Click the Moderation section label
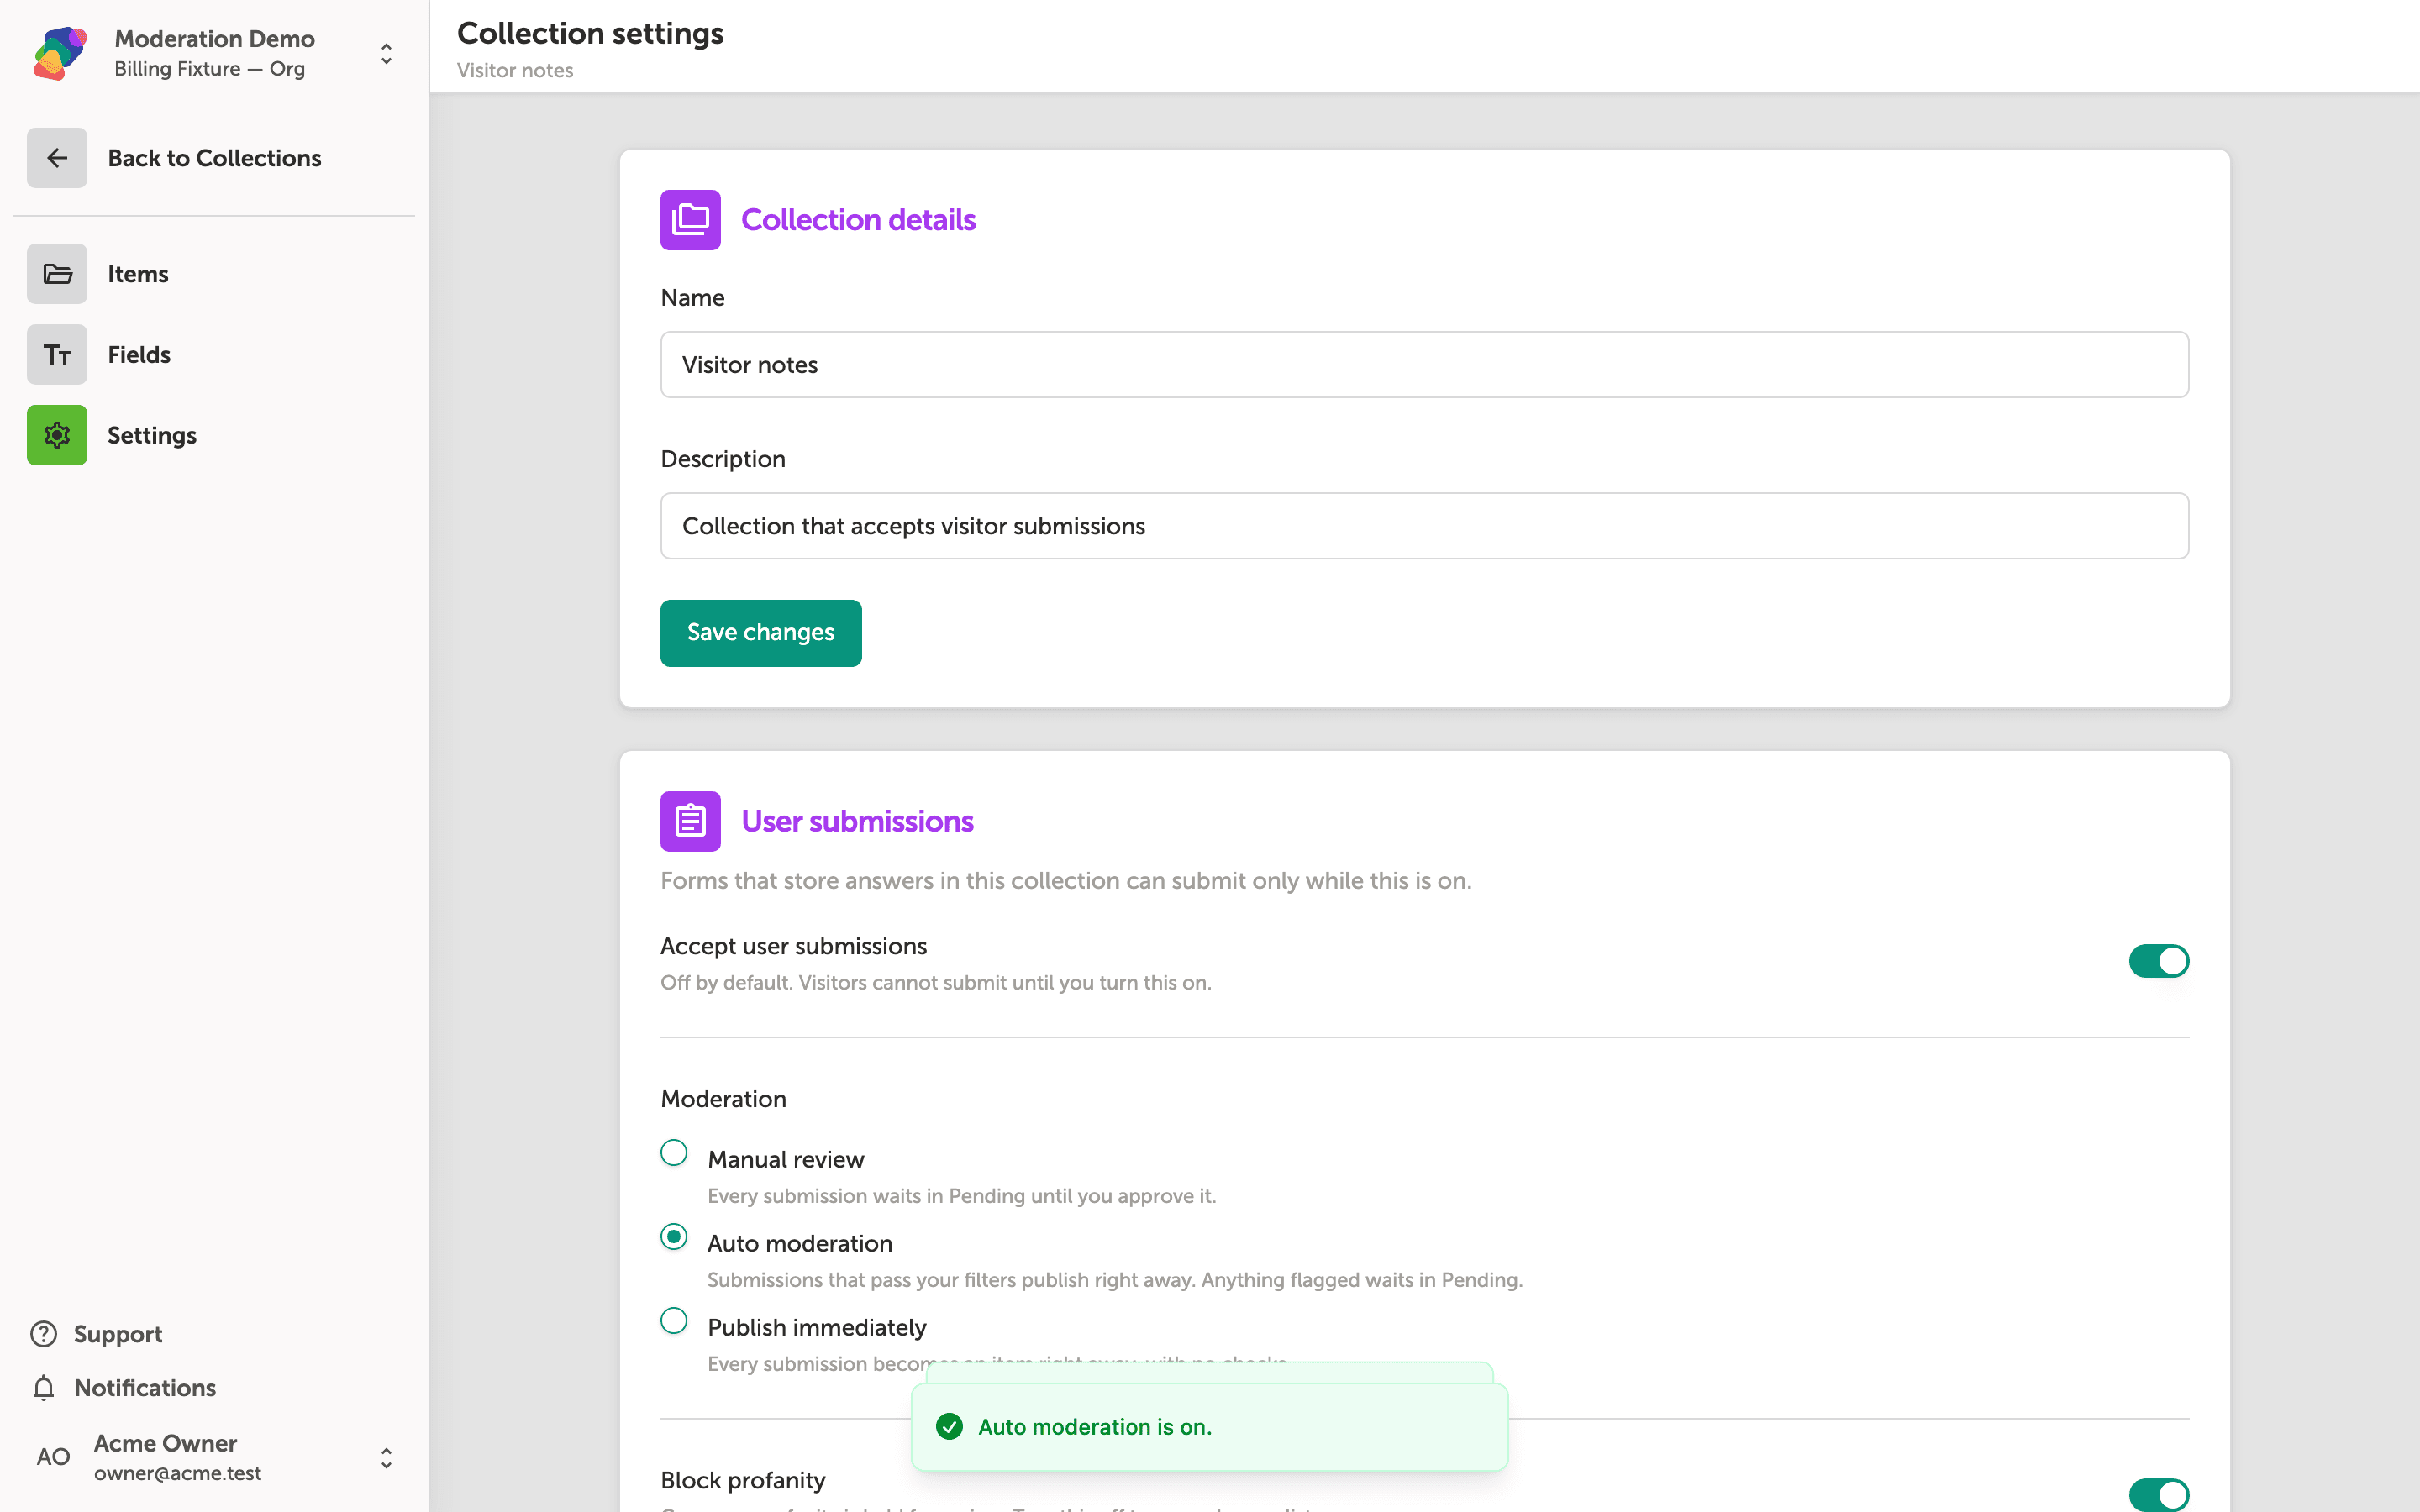The width and height of the screenshot is (2420, 1512). (x=723, y=1099)
